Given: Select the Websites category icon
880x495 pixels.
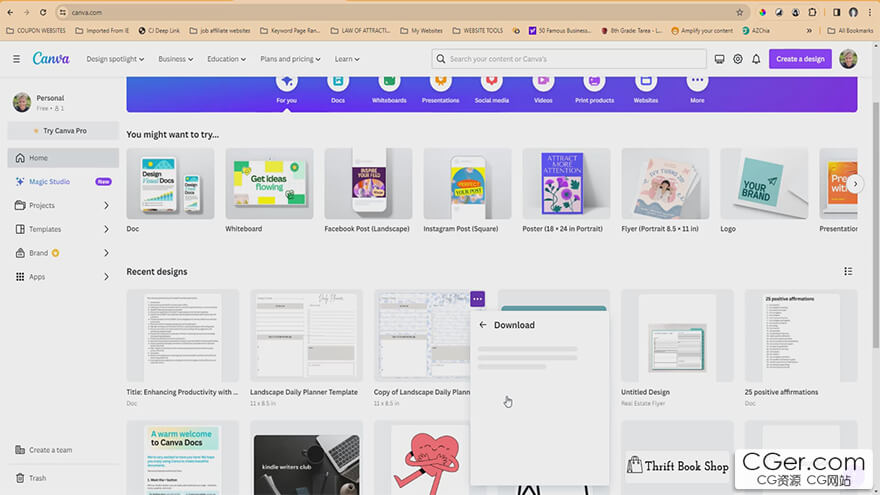Looking at the screenshot, I should click(x=645, y=82).
